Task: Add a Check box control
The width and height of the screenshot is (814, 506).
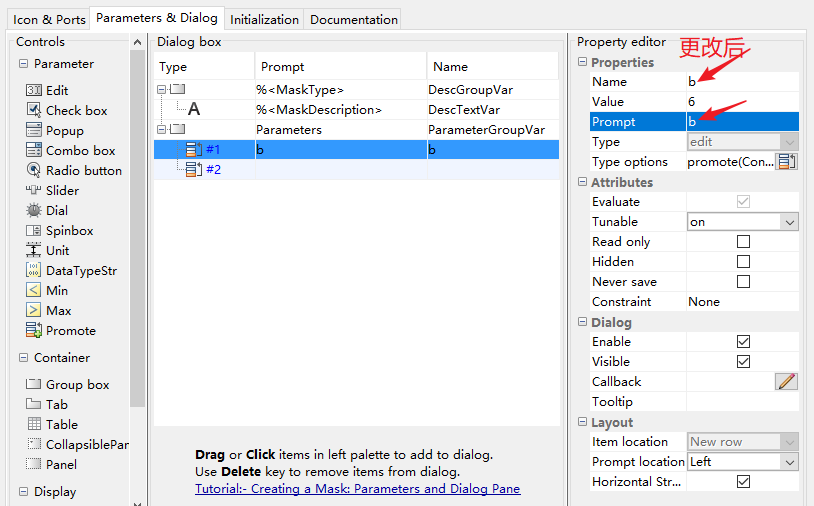Action: coord(66,111)
